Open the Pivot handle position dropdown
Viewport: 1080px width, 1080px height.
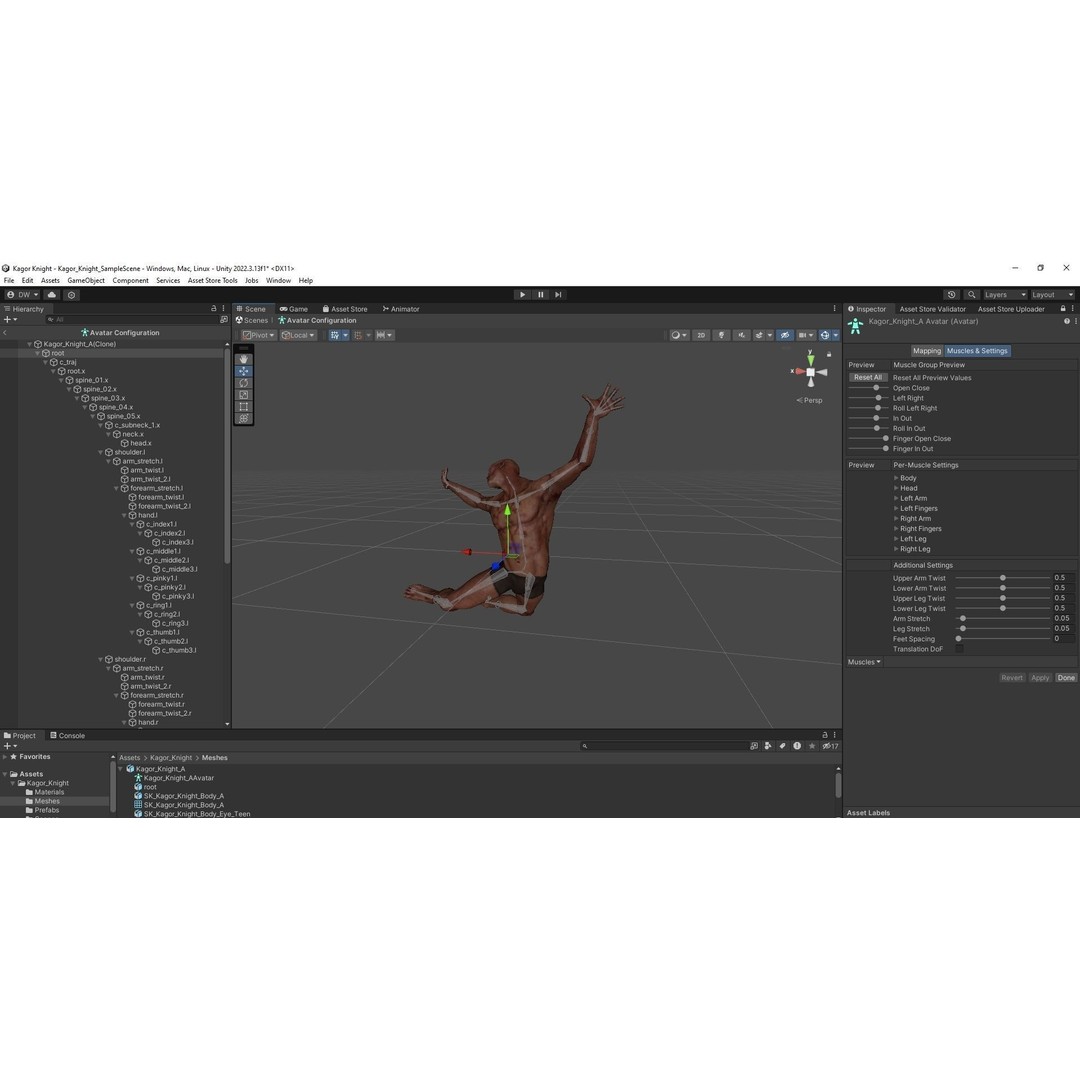pyautogui.click(x=258, y=335)
